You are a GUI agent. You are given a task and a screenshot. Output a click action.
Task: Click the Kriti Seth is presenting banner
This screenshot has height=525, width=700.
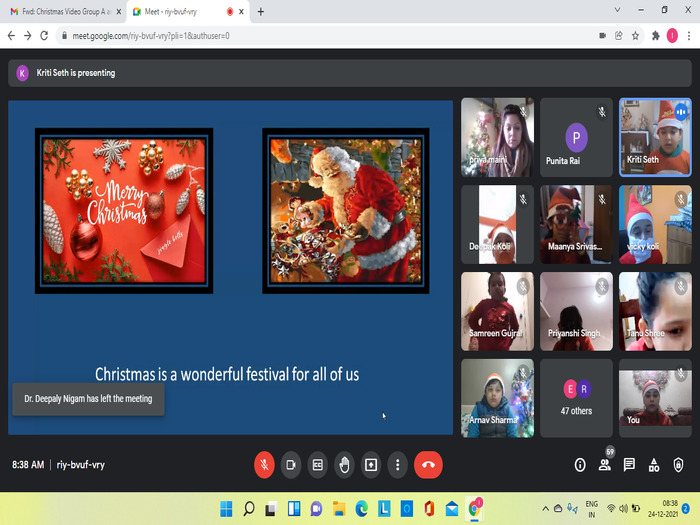350,73
